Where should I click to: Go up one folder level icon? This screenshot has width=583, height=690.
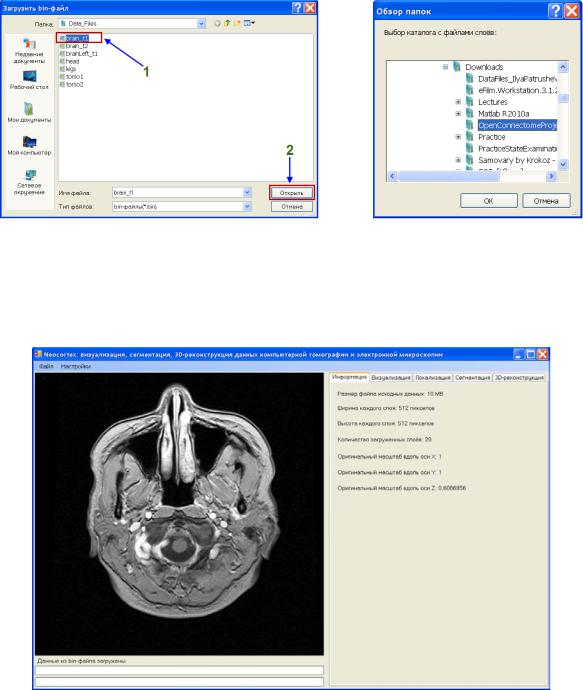pos(227,23)
